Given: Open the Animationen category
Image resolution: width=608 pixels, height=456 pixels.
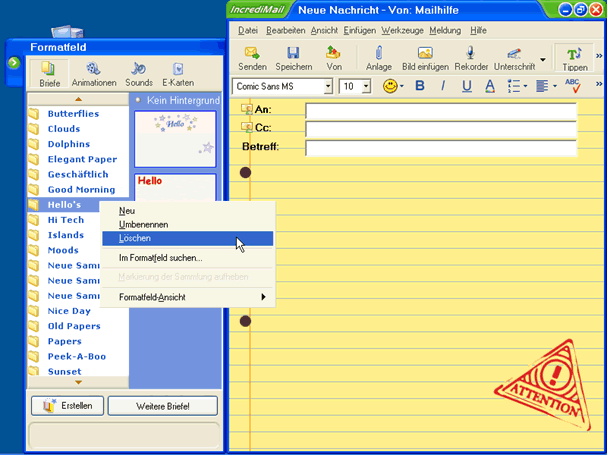Looking at the screenshot, I should [x=94, y=74].
